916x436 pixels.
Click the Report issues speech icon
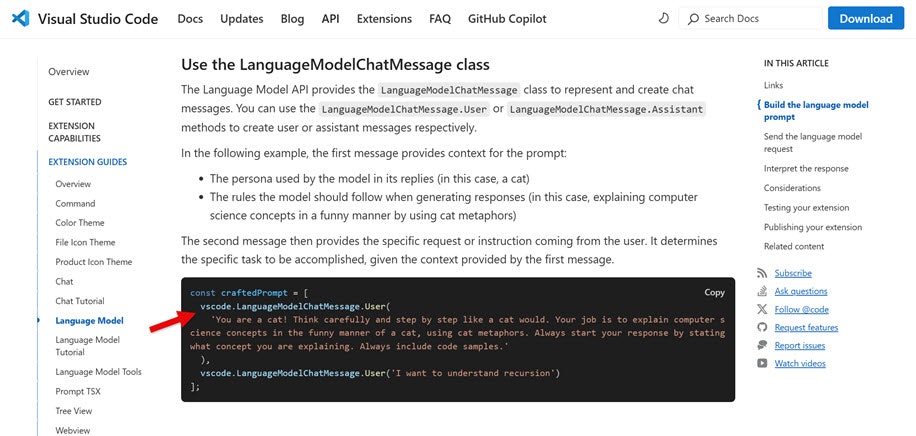(762, 345)
